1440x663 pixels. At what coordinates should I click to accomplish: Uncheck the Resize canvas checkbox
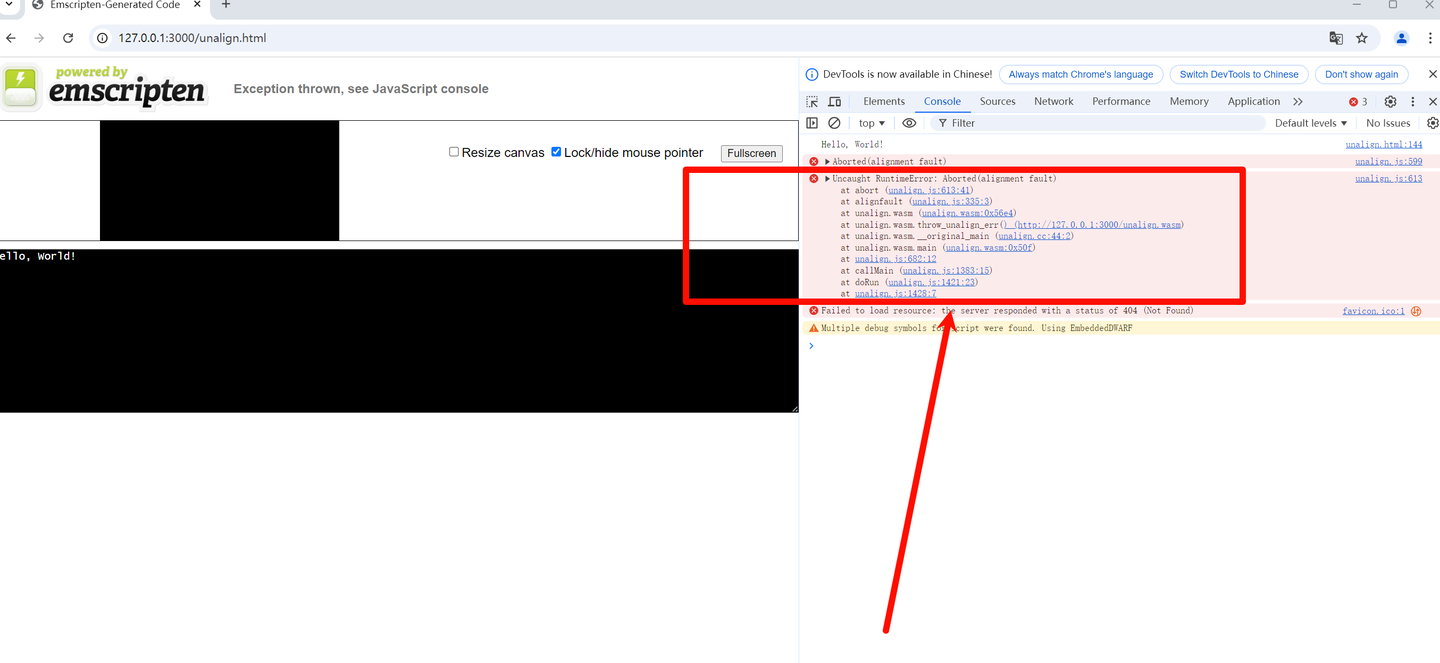(454, 152)
